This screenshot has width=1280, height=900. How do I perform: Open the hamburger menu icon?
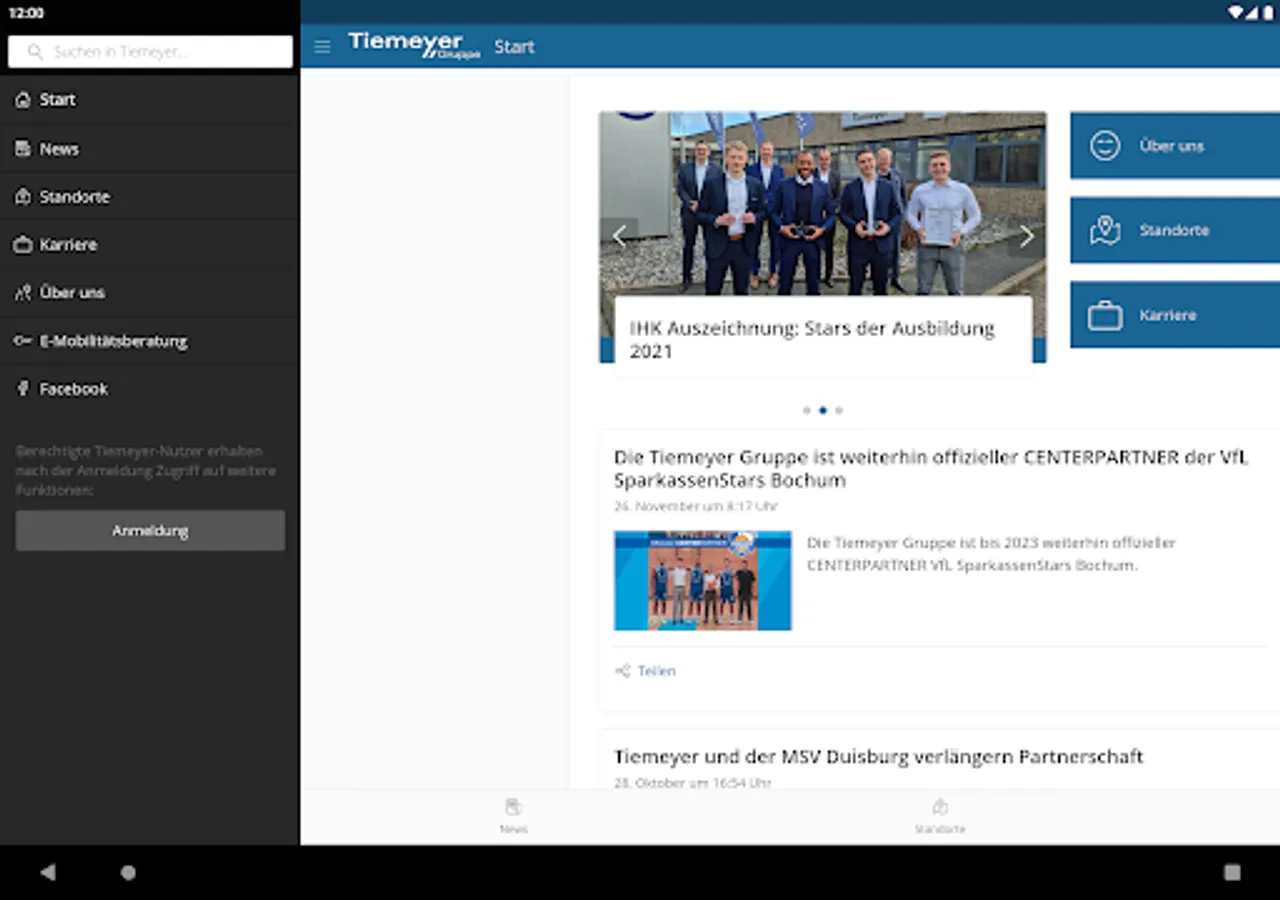(322, 47)
